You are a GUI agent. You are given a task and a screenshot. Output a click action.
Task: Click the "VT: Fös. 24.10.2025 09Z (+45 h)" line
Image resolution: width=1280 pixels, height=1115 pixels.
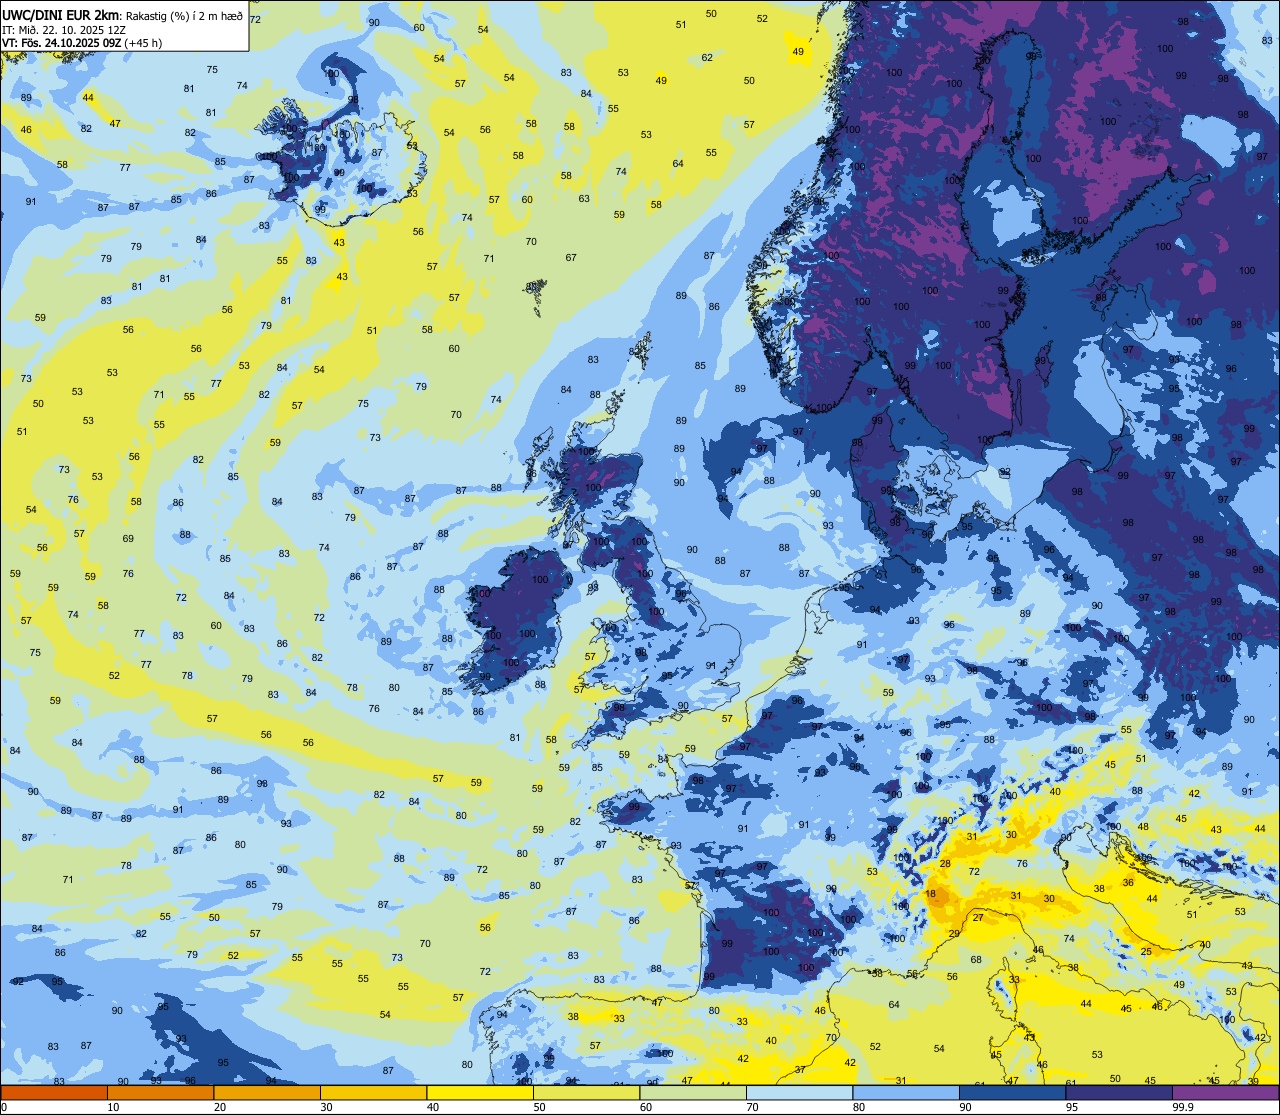[82, 42]
